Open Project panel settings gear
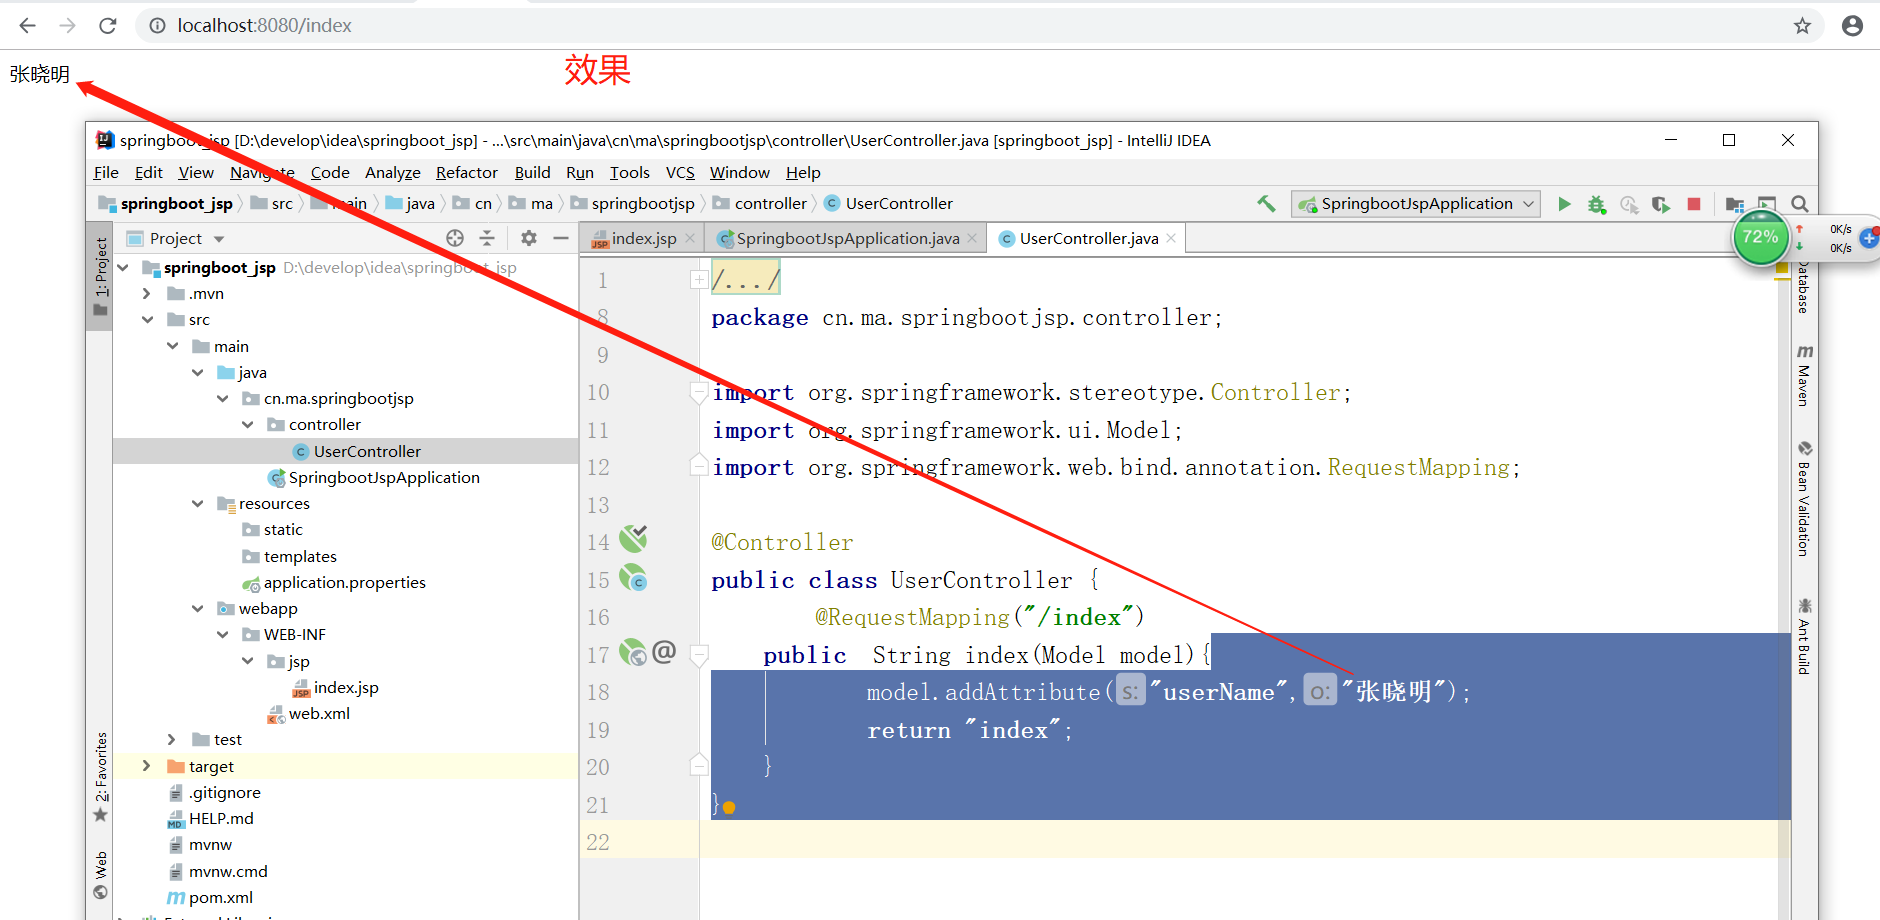1880x920 pixels. (529, 238)
